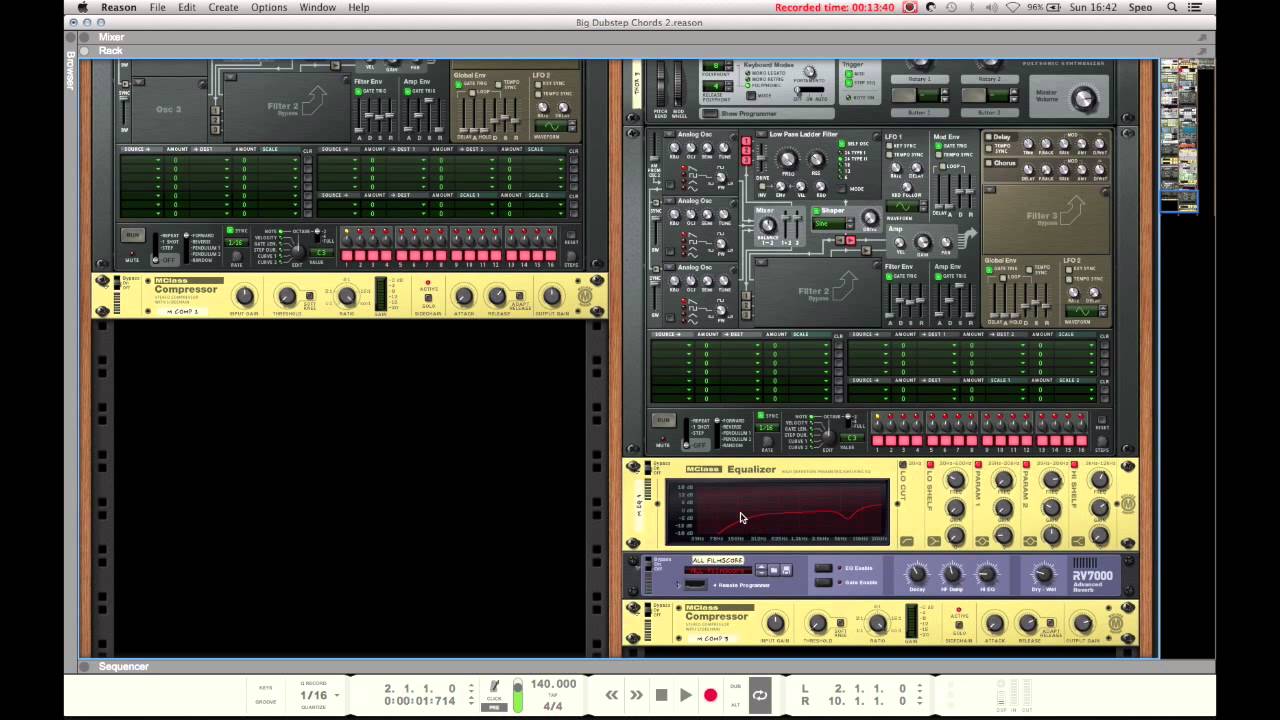Toggle Soft Knee on the M COMP 3 compressor
Screen dimensions: 1280x720
pyautogui.click(x=840, y=625)
